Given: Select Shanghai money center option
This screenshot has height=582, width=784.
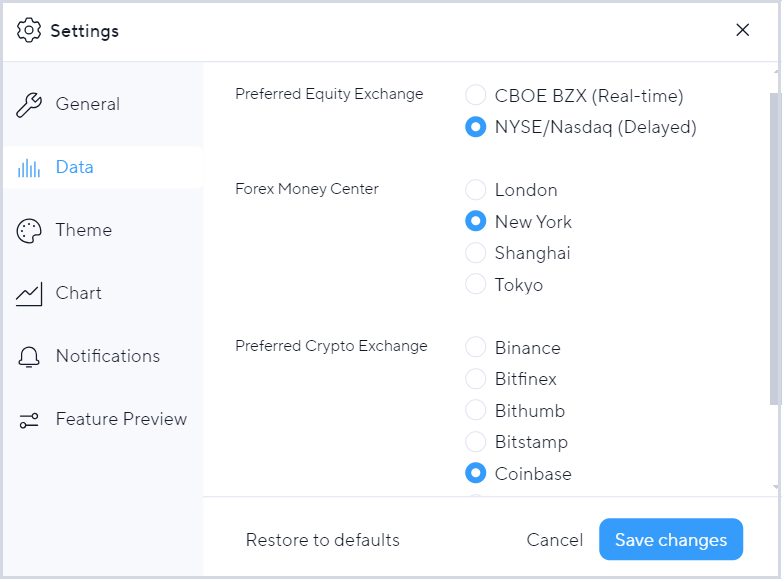Looking at the screenshot, I should 475,252.
